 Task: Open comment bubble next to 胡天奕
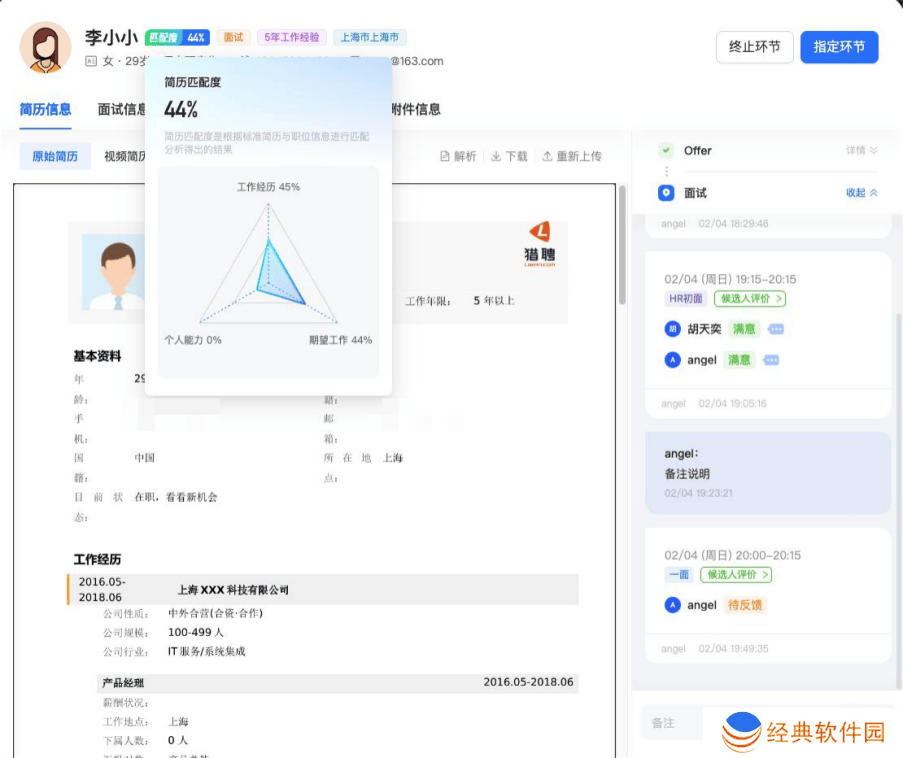click(x=774, y=329)
